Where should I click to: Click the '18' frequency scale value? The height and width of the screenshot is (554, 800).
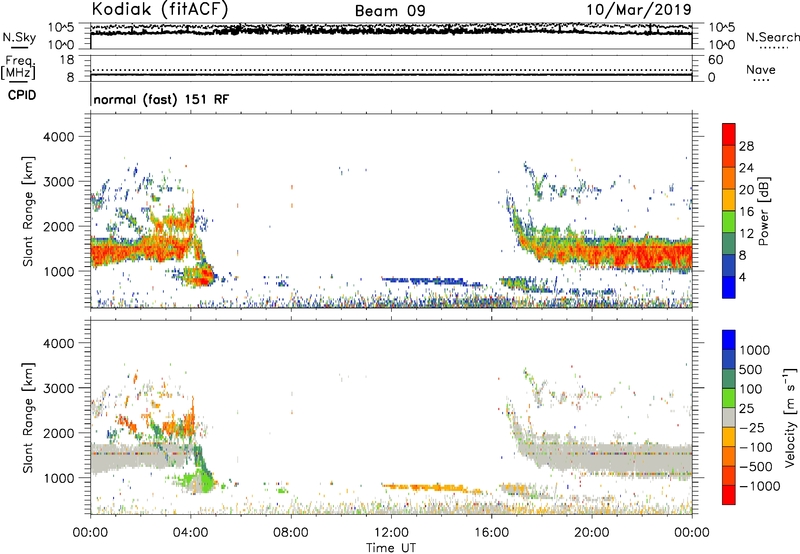(67, 60)
